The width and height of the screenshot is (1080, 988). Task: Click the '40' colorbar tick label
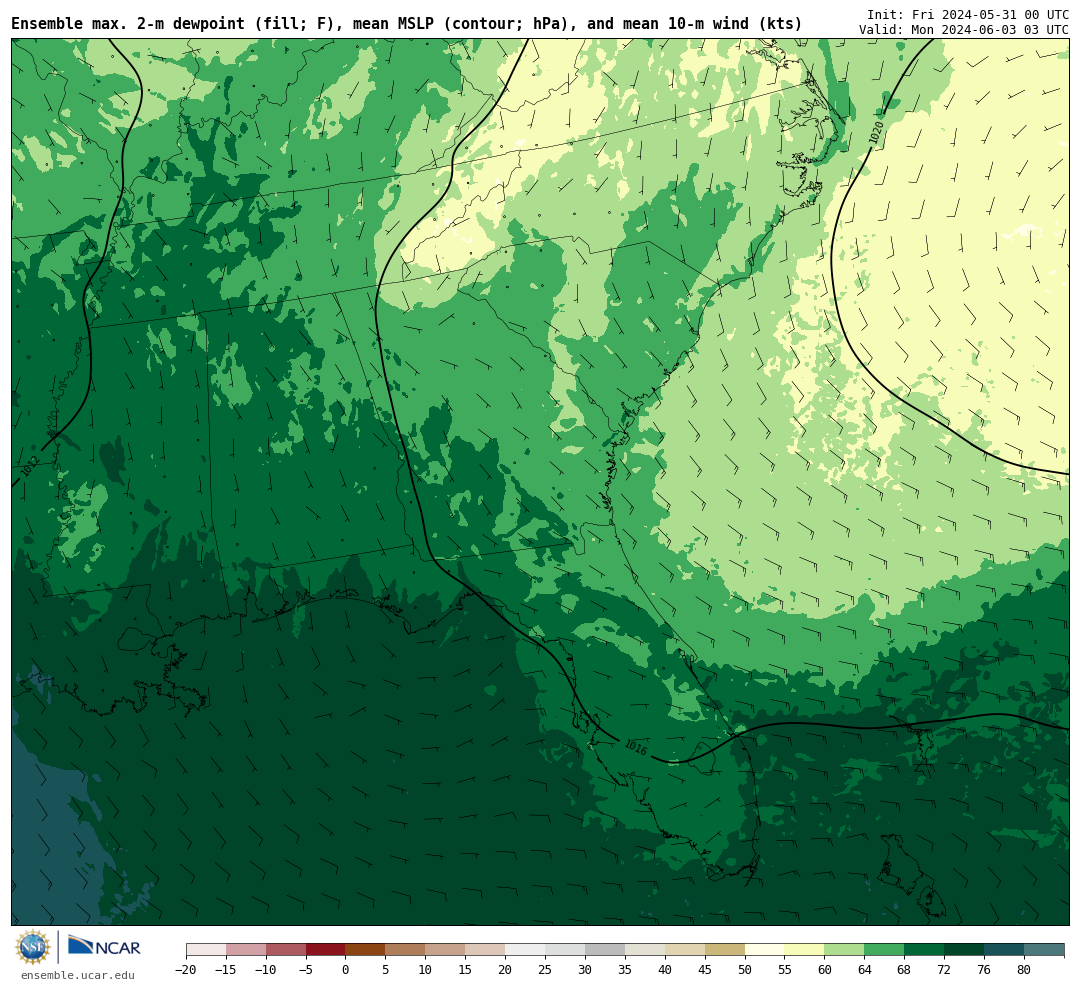[665, 970]
